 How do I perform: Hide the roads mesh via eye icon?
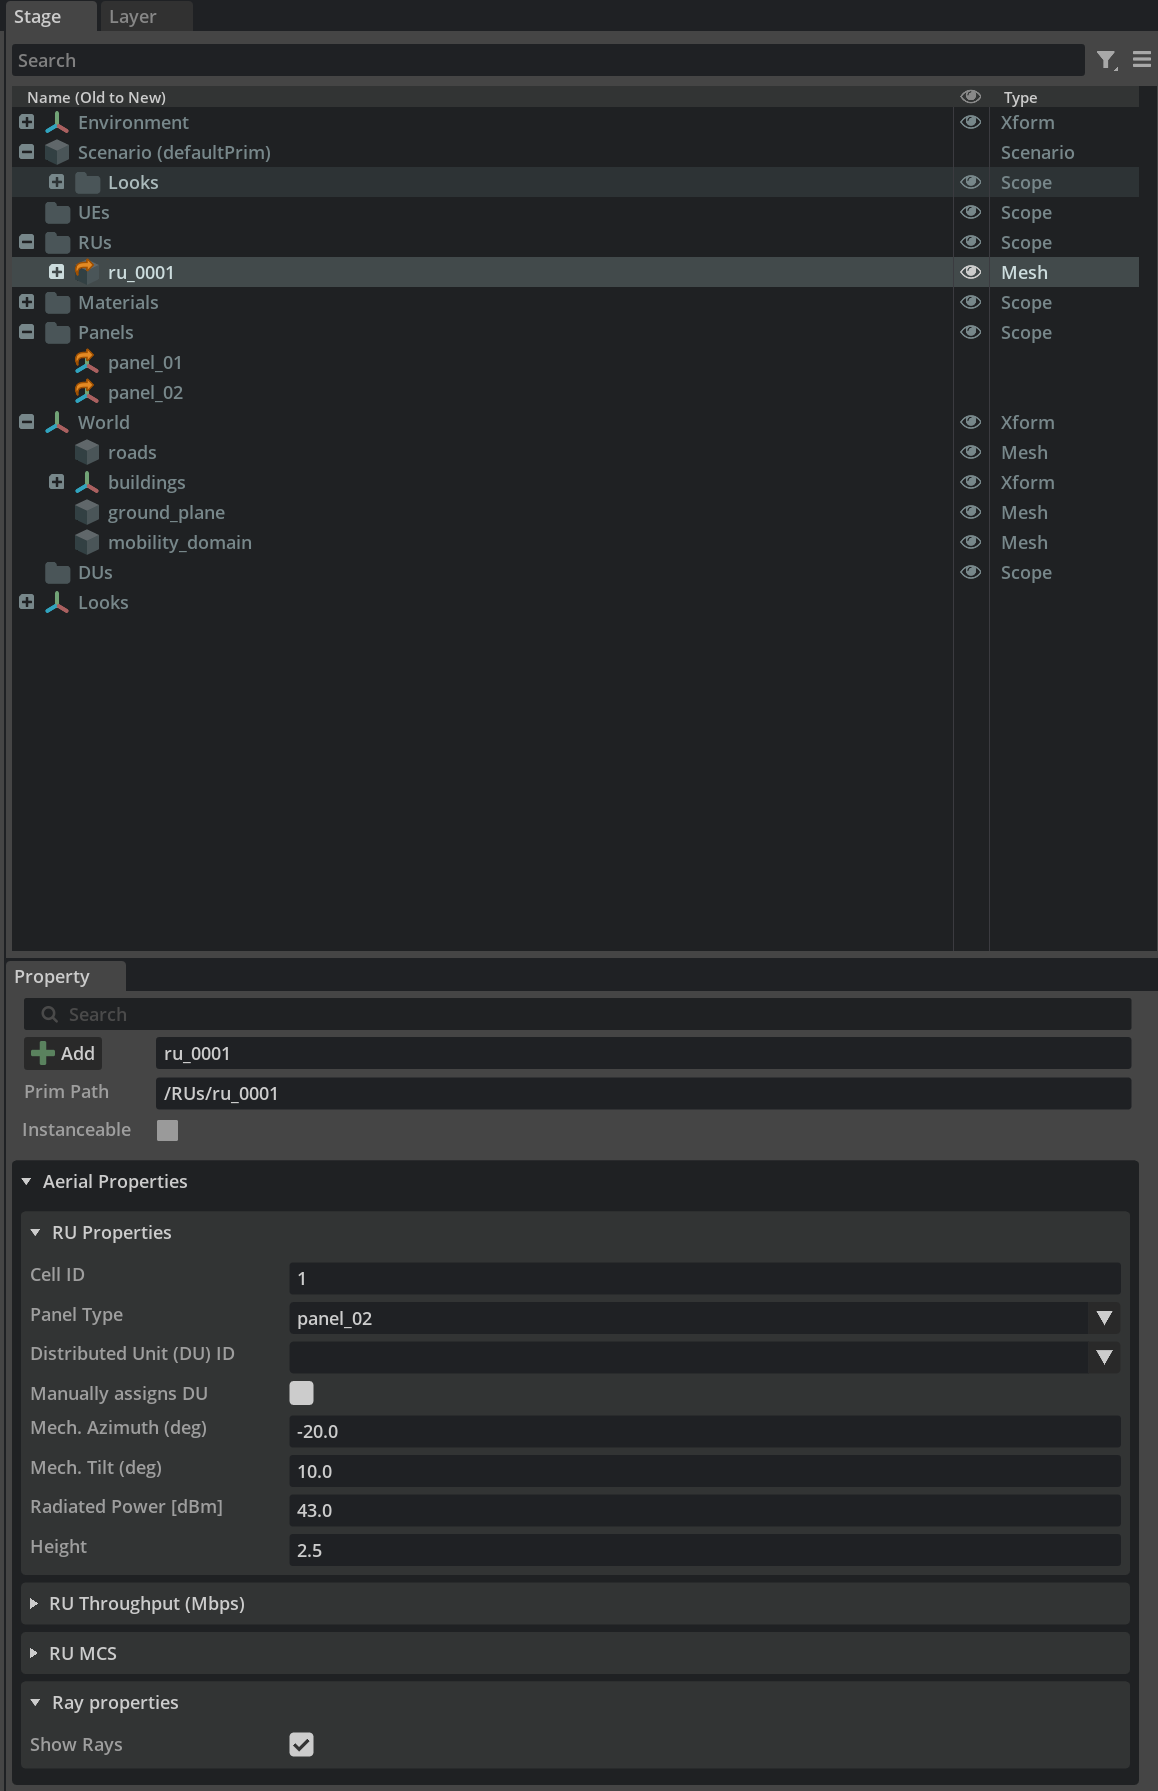pyautogui.click(x=970, y=452)
